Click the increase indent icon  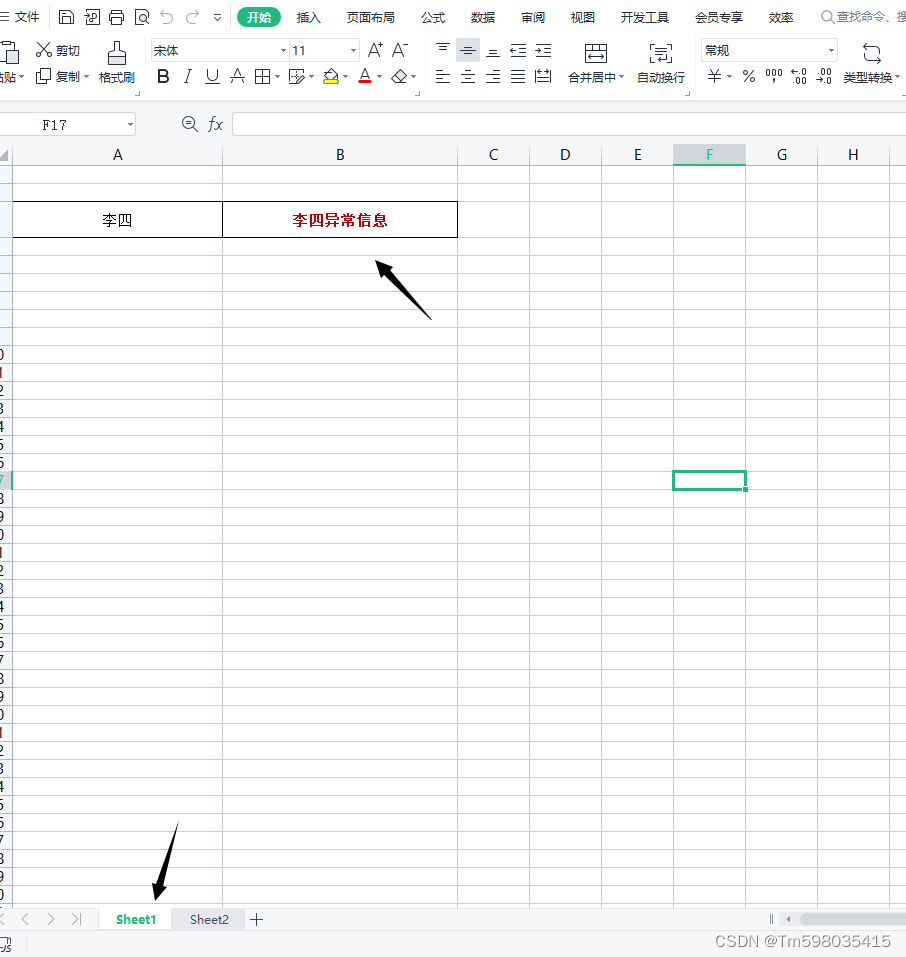[x=543, y=50]
